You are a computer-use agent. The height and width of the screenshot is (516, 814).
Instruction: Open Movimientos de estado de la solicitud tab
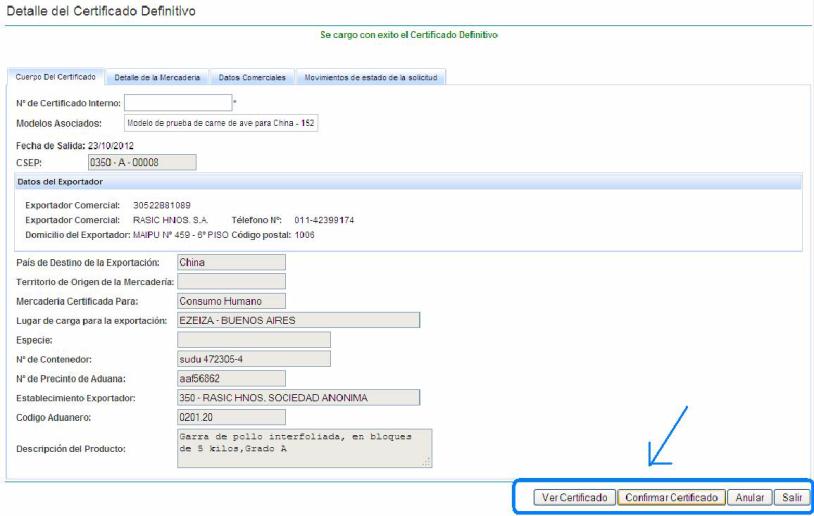(371, 77)
